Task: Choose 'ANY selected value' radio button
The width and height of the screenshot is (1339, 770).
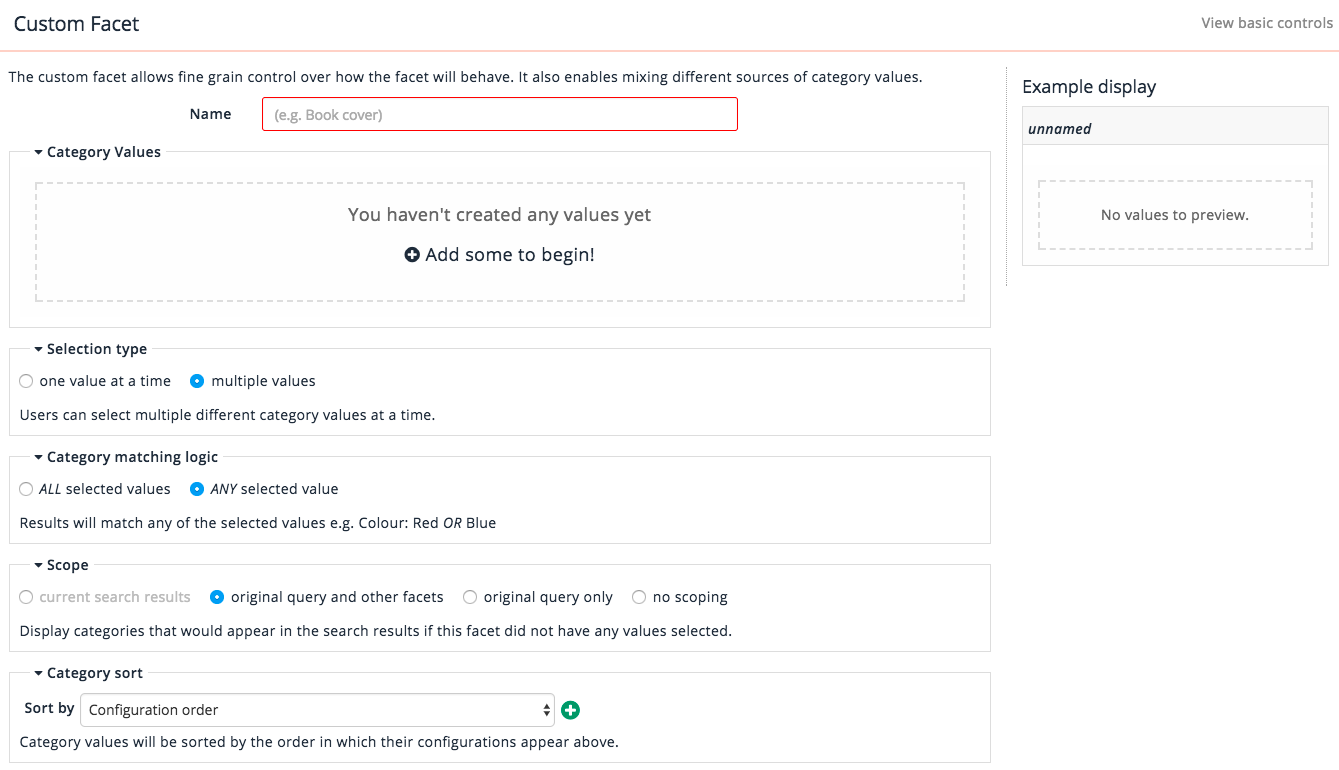Action: coord(197,489)
